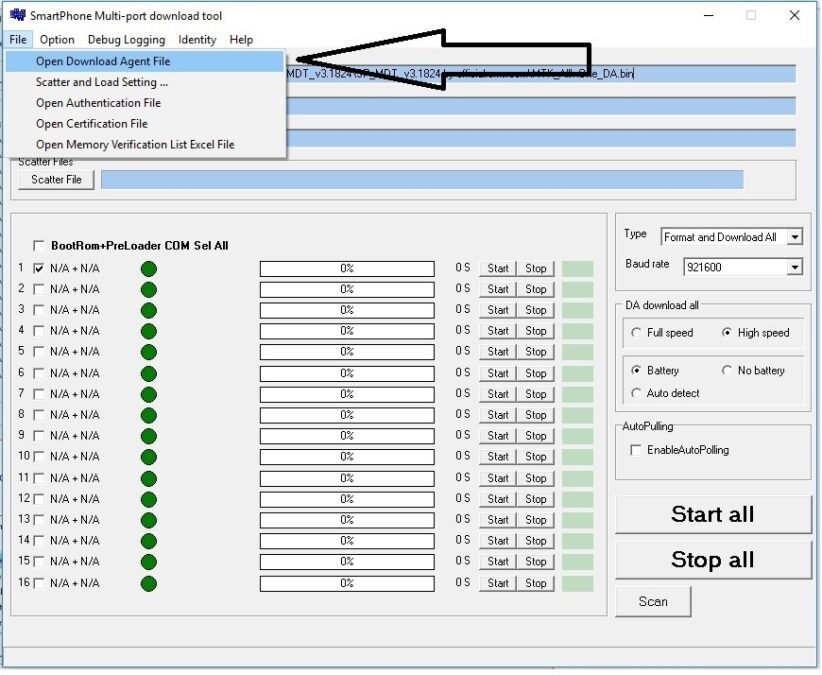Click the SmartPhone tool app icon in title bar
This screenshot has width=822, height=675.
click(x=17, y=15)
